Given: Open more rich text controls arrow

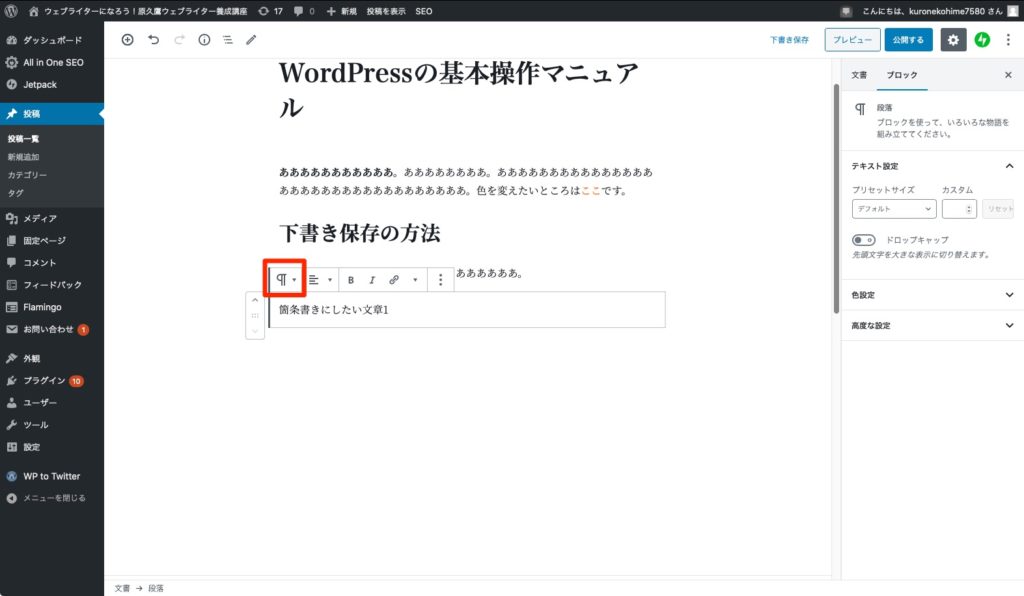Looking at the screenshot, I should (x=415, y=279).
